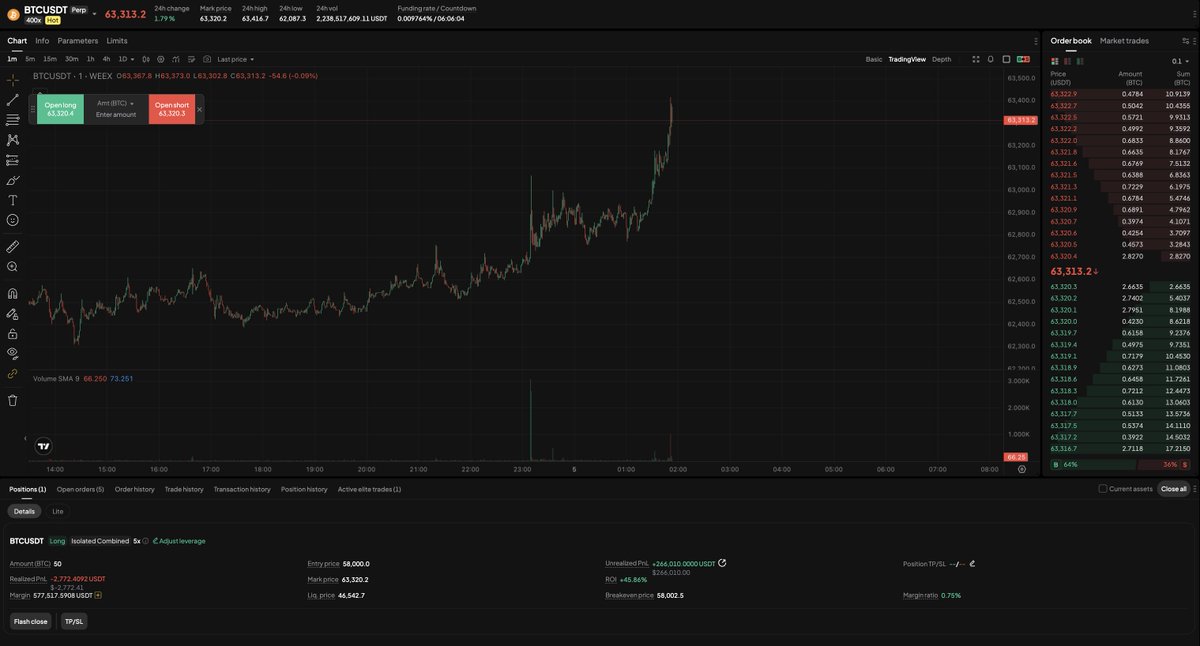The height and width of the screenshot is (646, 1200).
Task: Open the chart style candles dropdown
Action: [x=146, y=59]
